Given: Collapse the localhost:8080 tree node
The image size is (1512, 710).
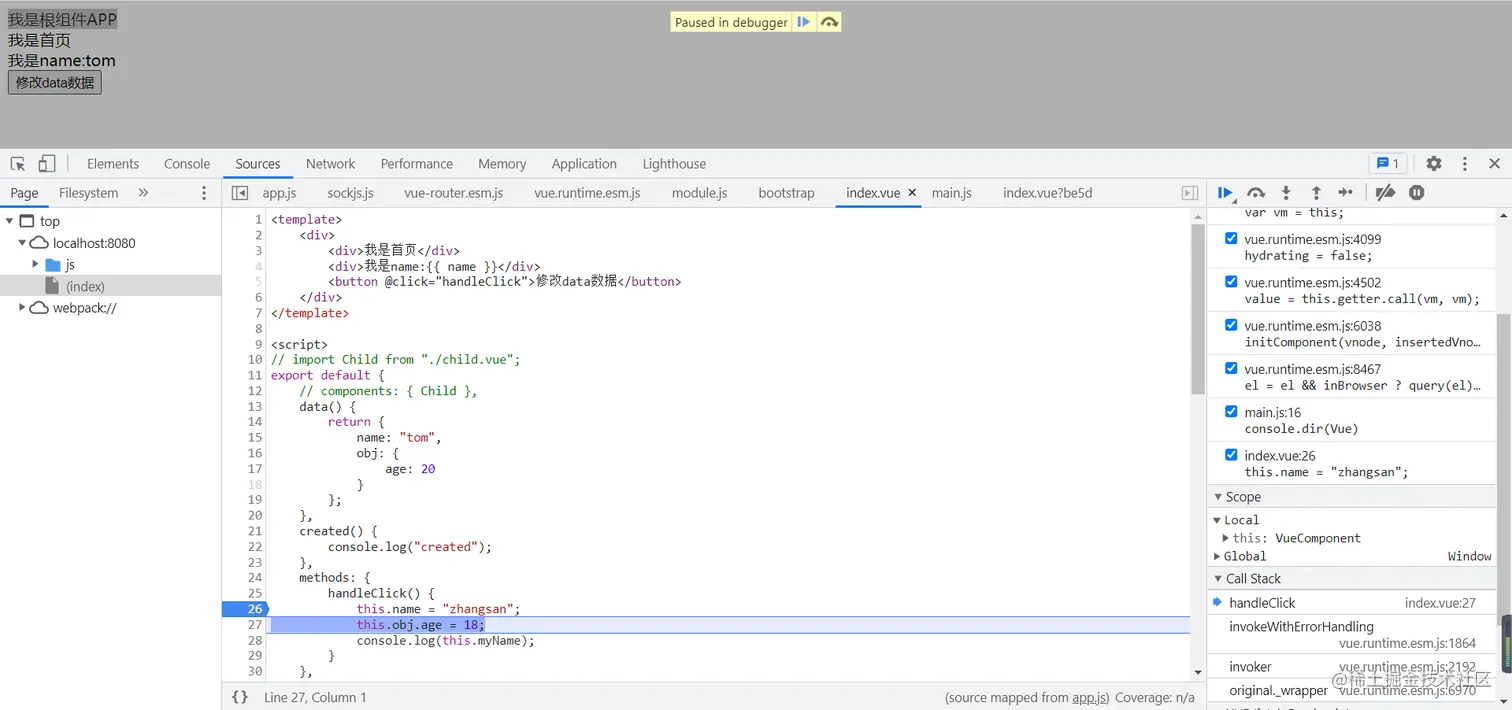Looking at the screenshot, I should pyautogui.click(x=22, y=243).
